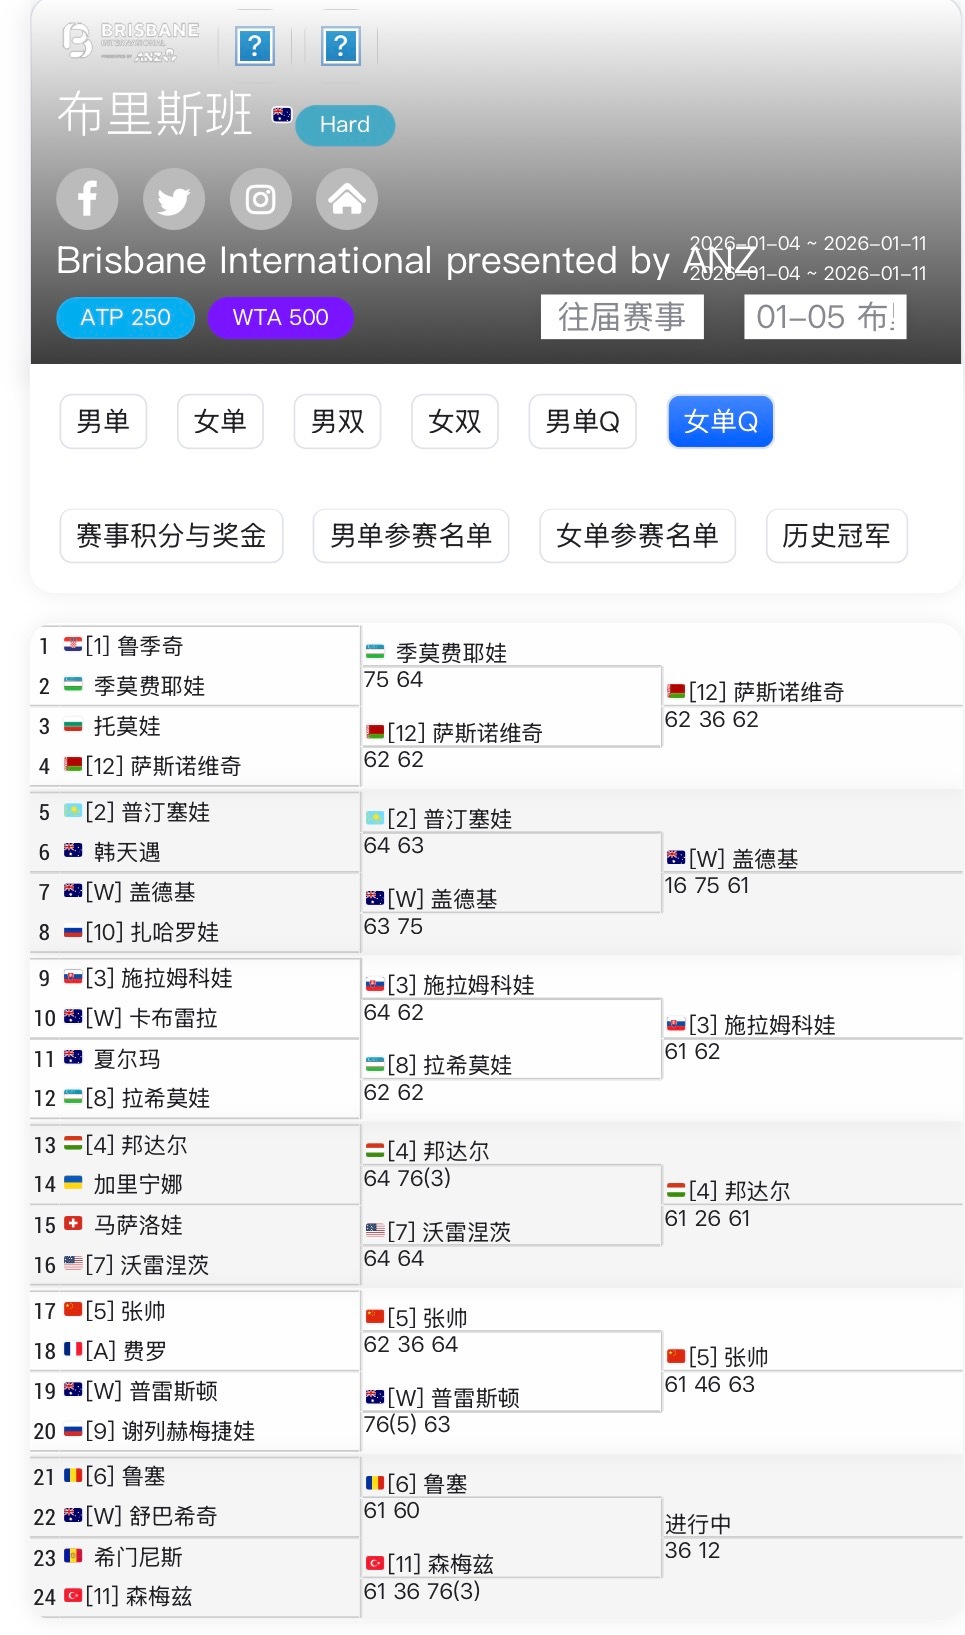Image resolution: width=965 pixels, height=1635 pixels.
Task: Open 历史冠军 page
Action: [836, 536]
